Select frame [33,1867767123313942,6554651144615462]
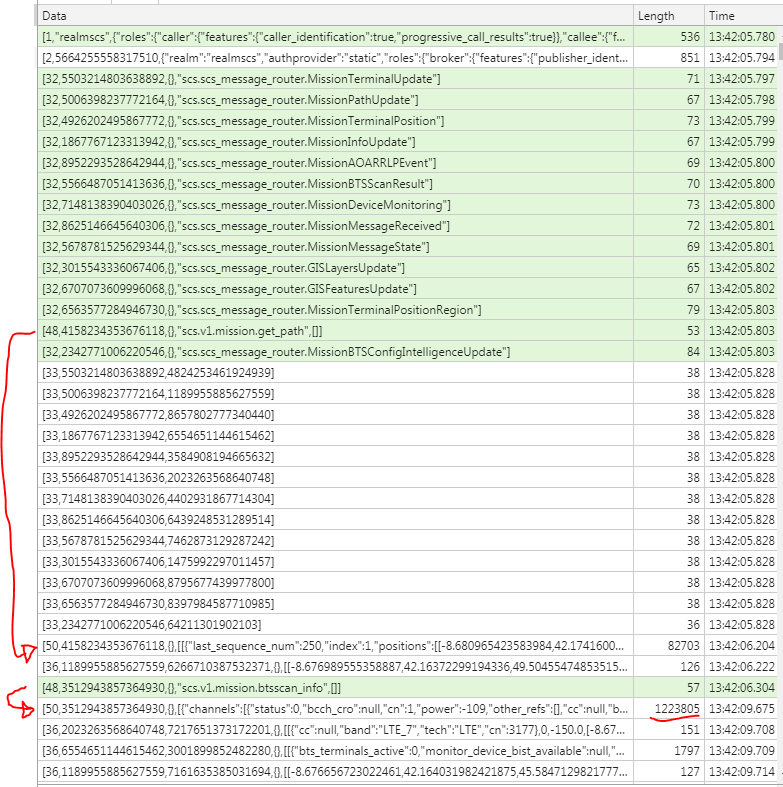The width and height of the screenshot is (783, 787). [407, 436]
